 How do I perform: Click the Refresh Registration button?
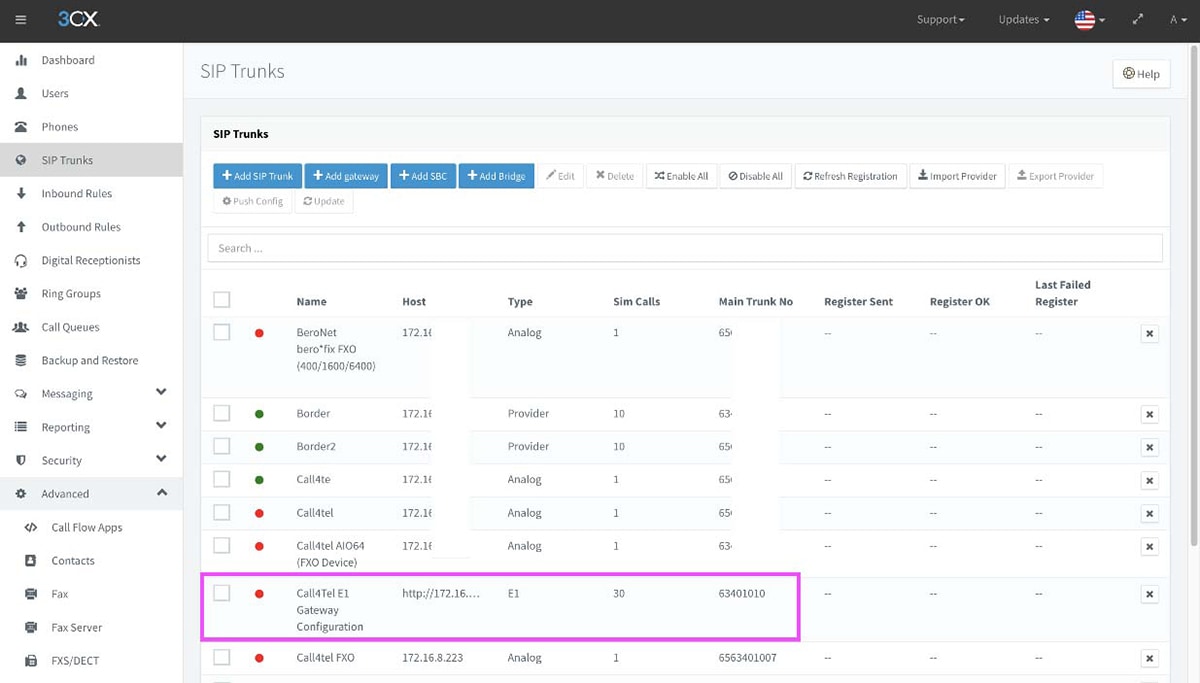(x=850, y=176)
